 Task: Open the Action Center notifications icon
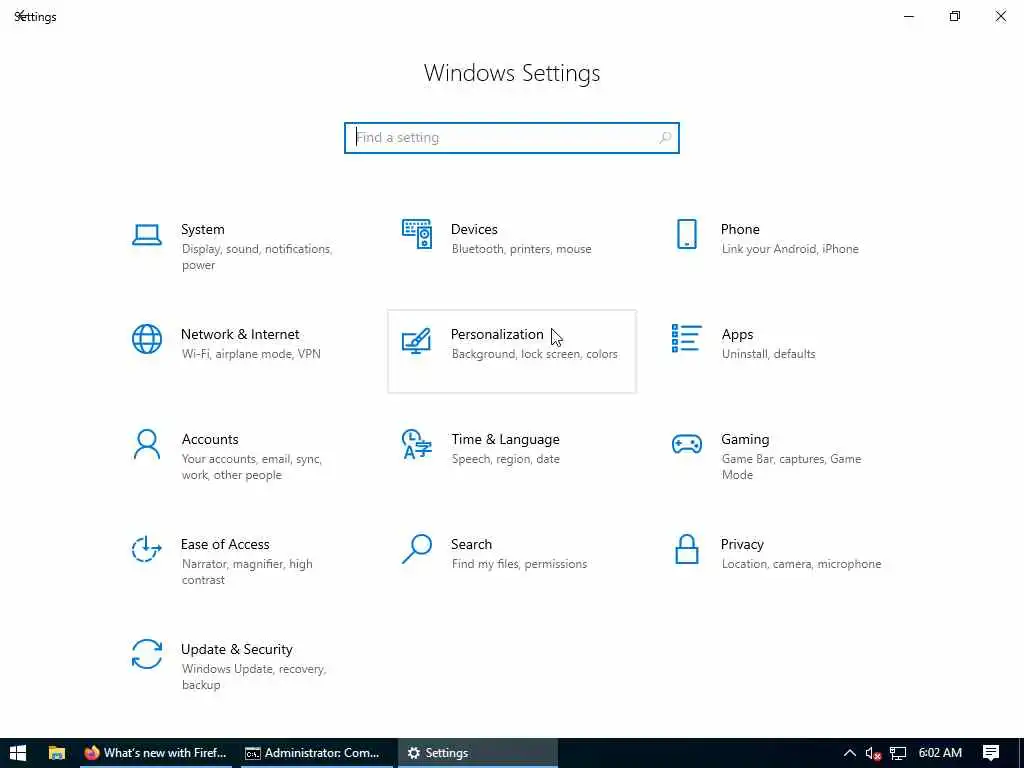pyautogui.click(x=991, y=753)
